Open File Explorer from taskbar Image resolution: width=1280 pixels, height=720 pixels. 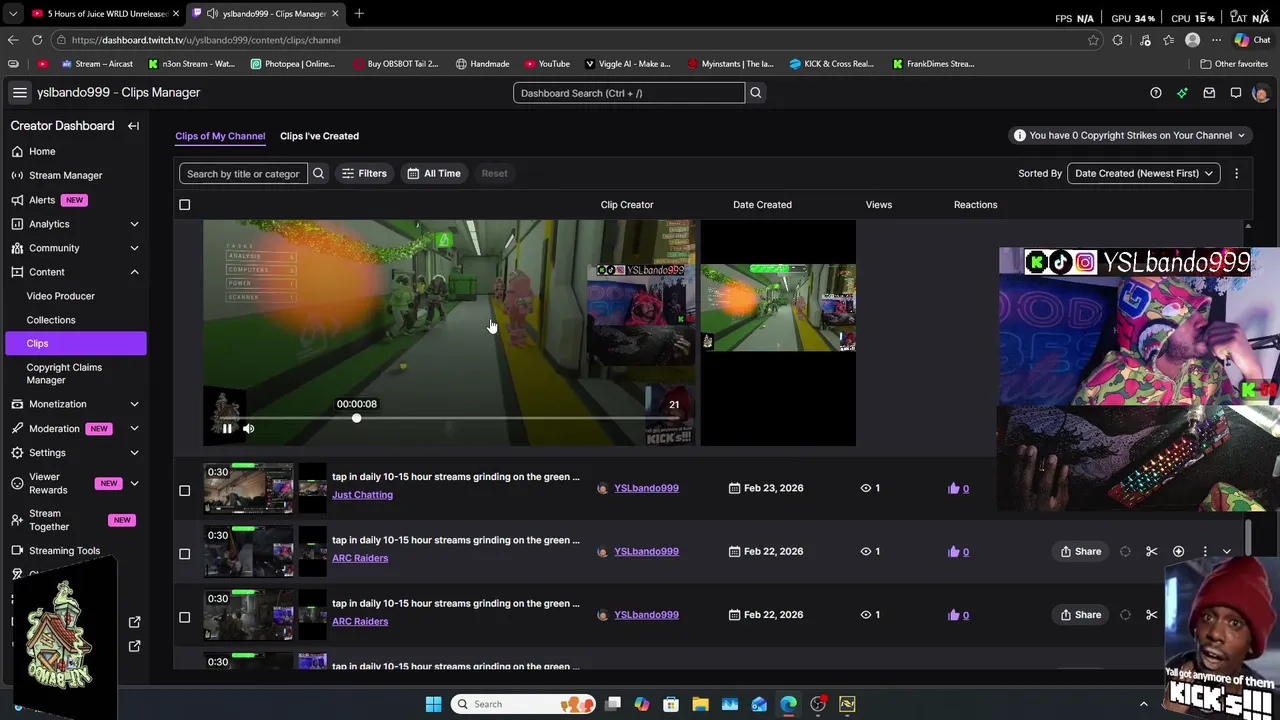tap(700, 704)
